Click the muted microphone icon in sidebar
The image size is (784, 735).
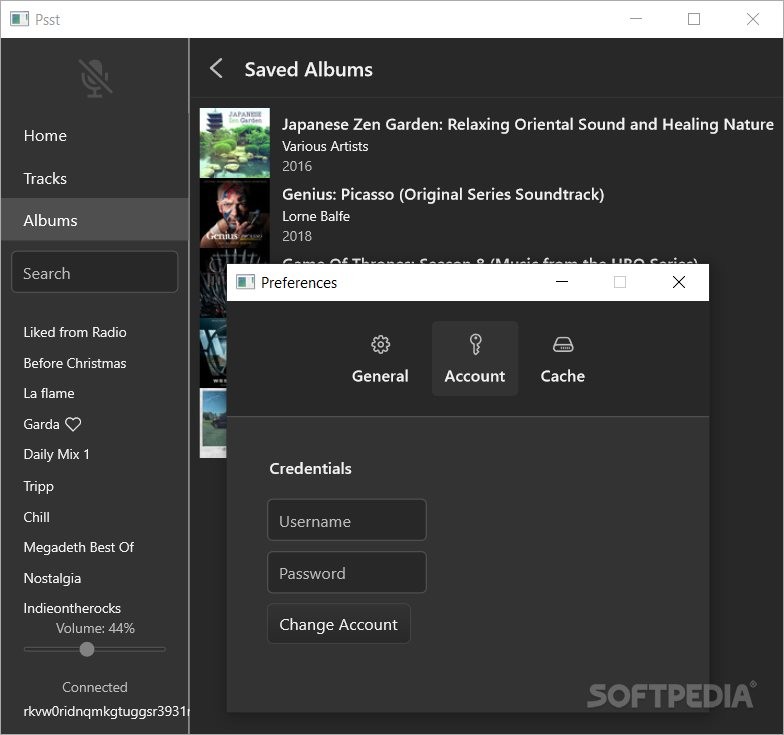click(95, 78)
